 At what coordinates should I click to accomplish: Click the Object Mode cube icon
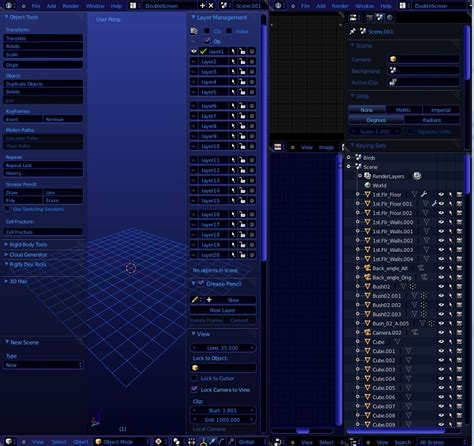98,442
